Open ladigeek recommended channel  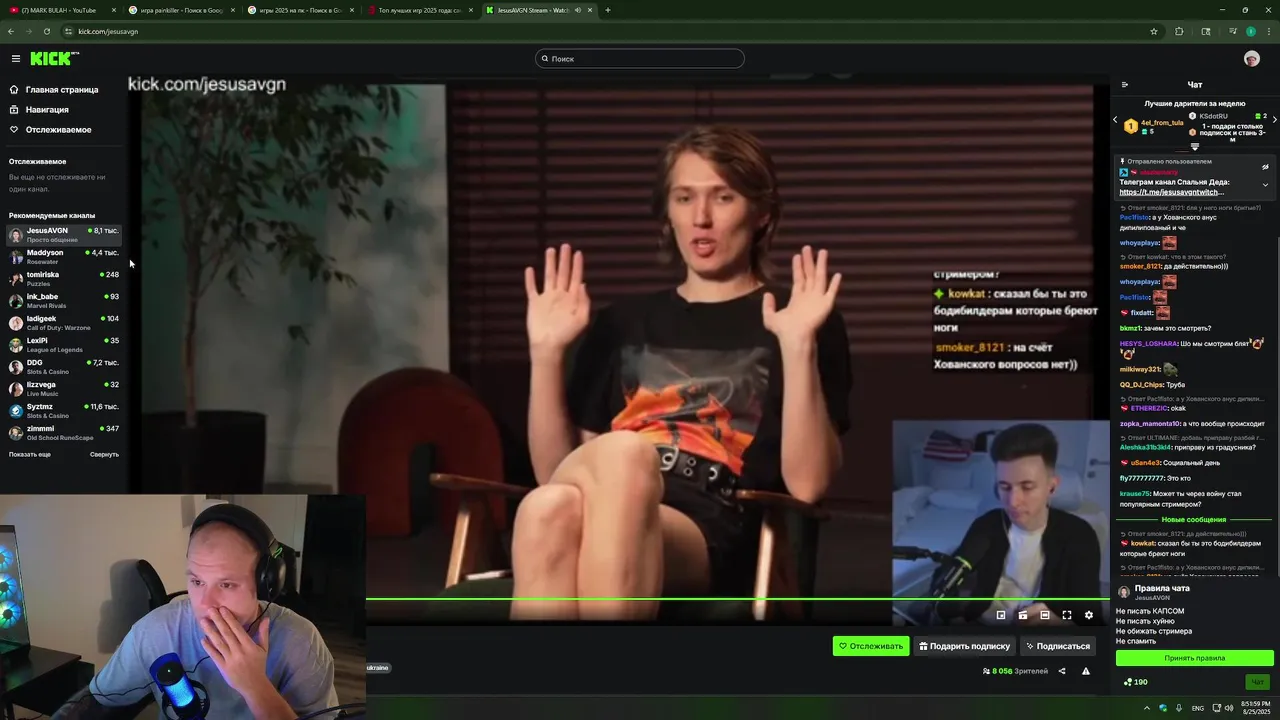tap(64, 323)
